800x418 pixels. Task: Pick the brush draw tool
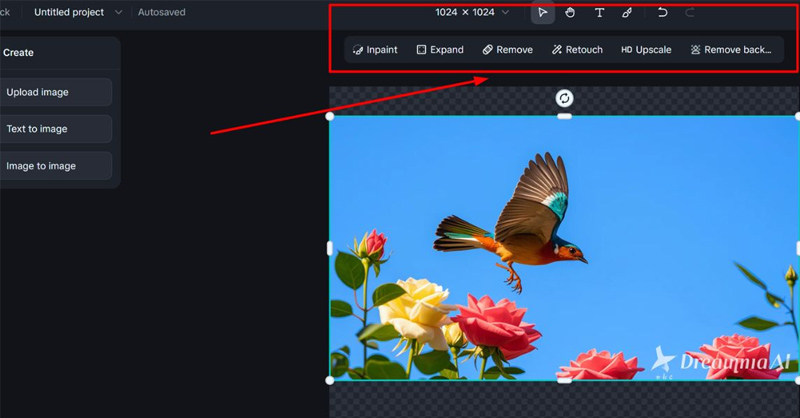(x=627, y=13)
